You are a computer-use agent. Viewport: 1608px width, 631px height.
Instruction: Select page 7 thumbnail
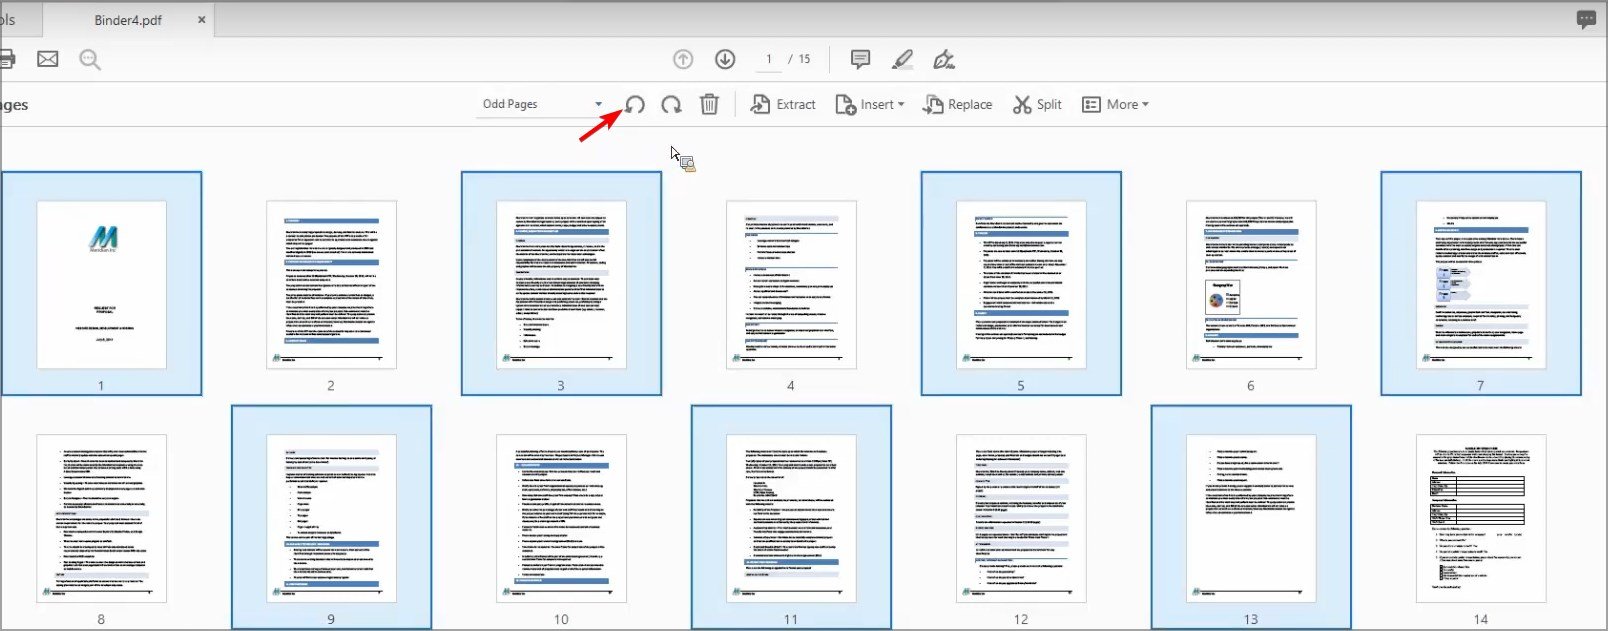(x=1481, y=285)
